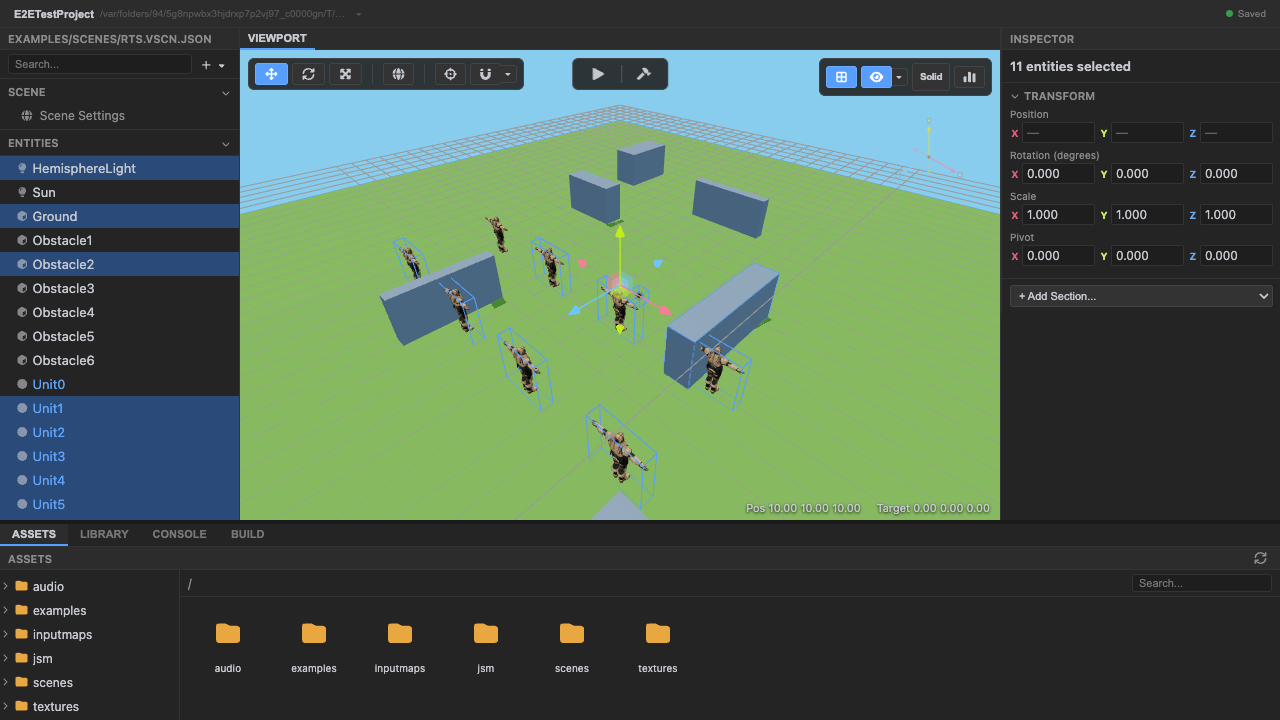This screenshot has width=1280, height=720.
Task: Collapse the Transform section
Action: [x=1015, y=96]
